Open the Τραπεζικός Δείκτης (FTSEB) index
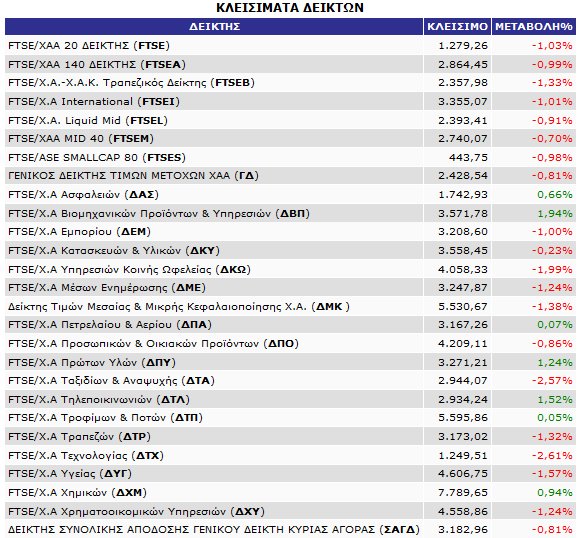The height and width of the screenshot is (538, 581). (x=132, y=83)
